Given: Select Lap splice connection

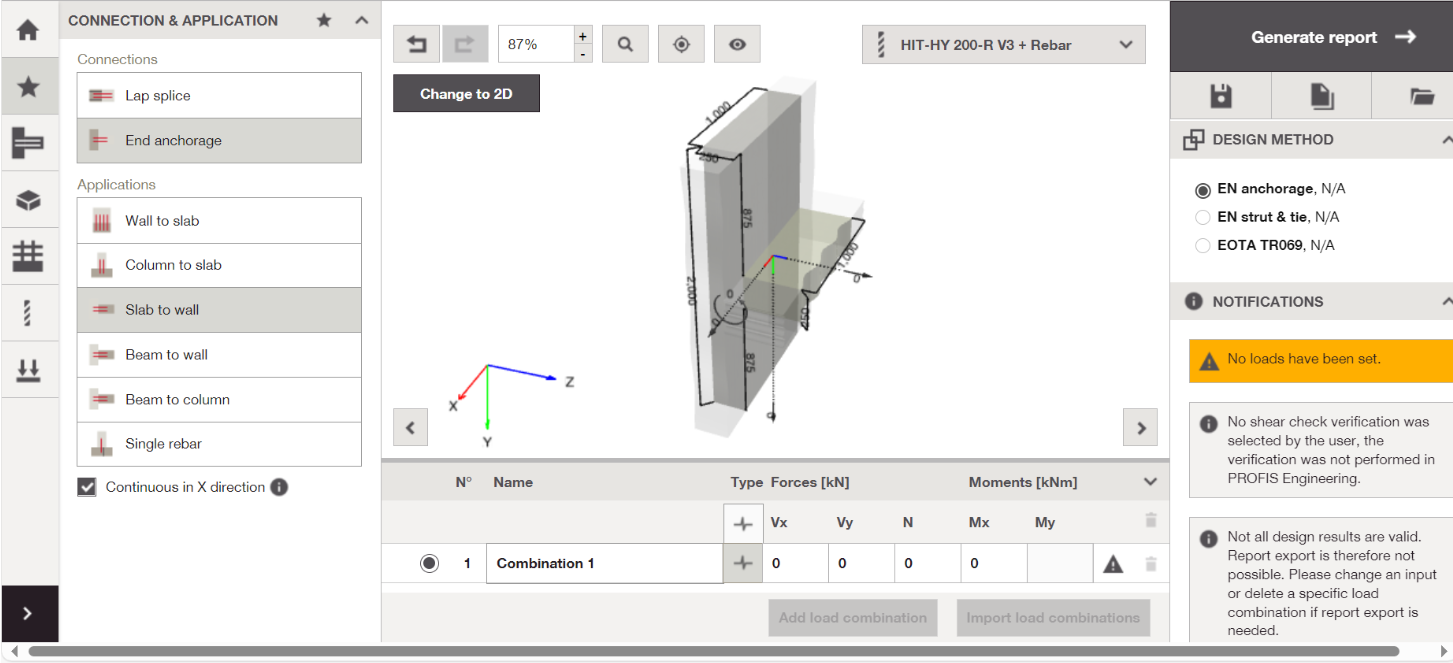Looking at the screenshot, I should click(219, 96).
